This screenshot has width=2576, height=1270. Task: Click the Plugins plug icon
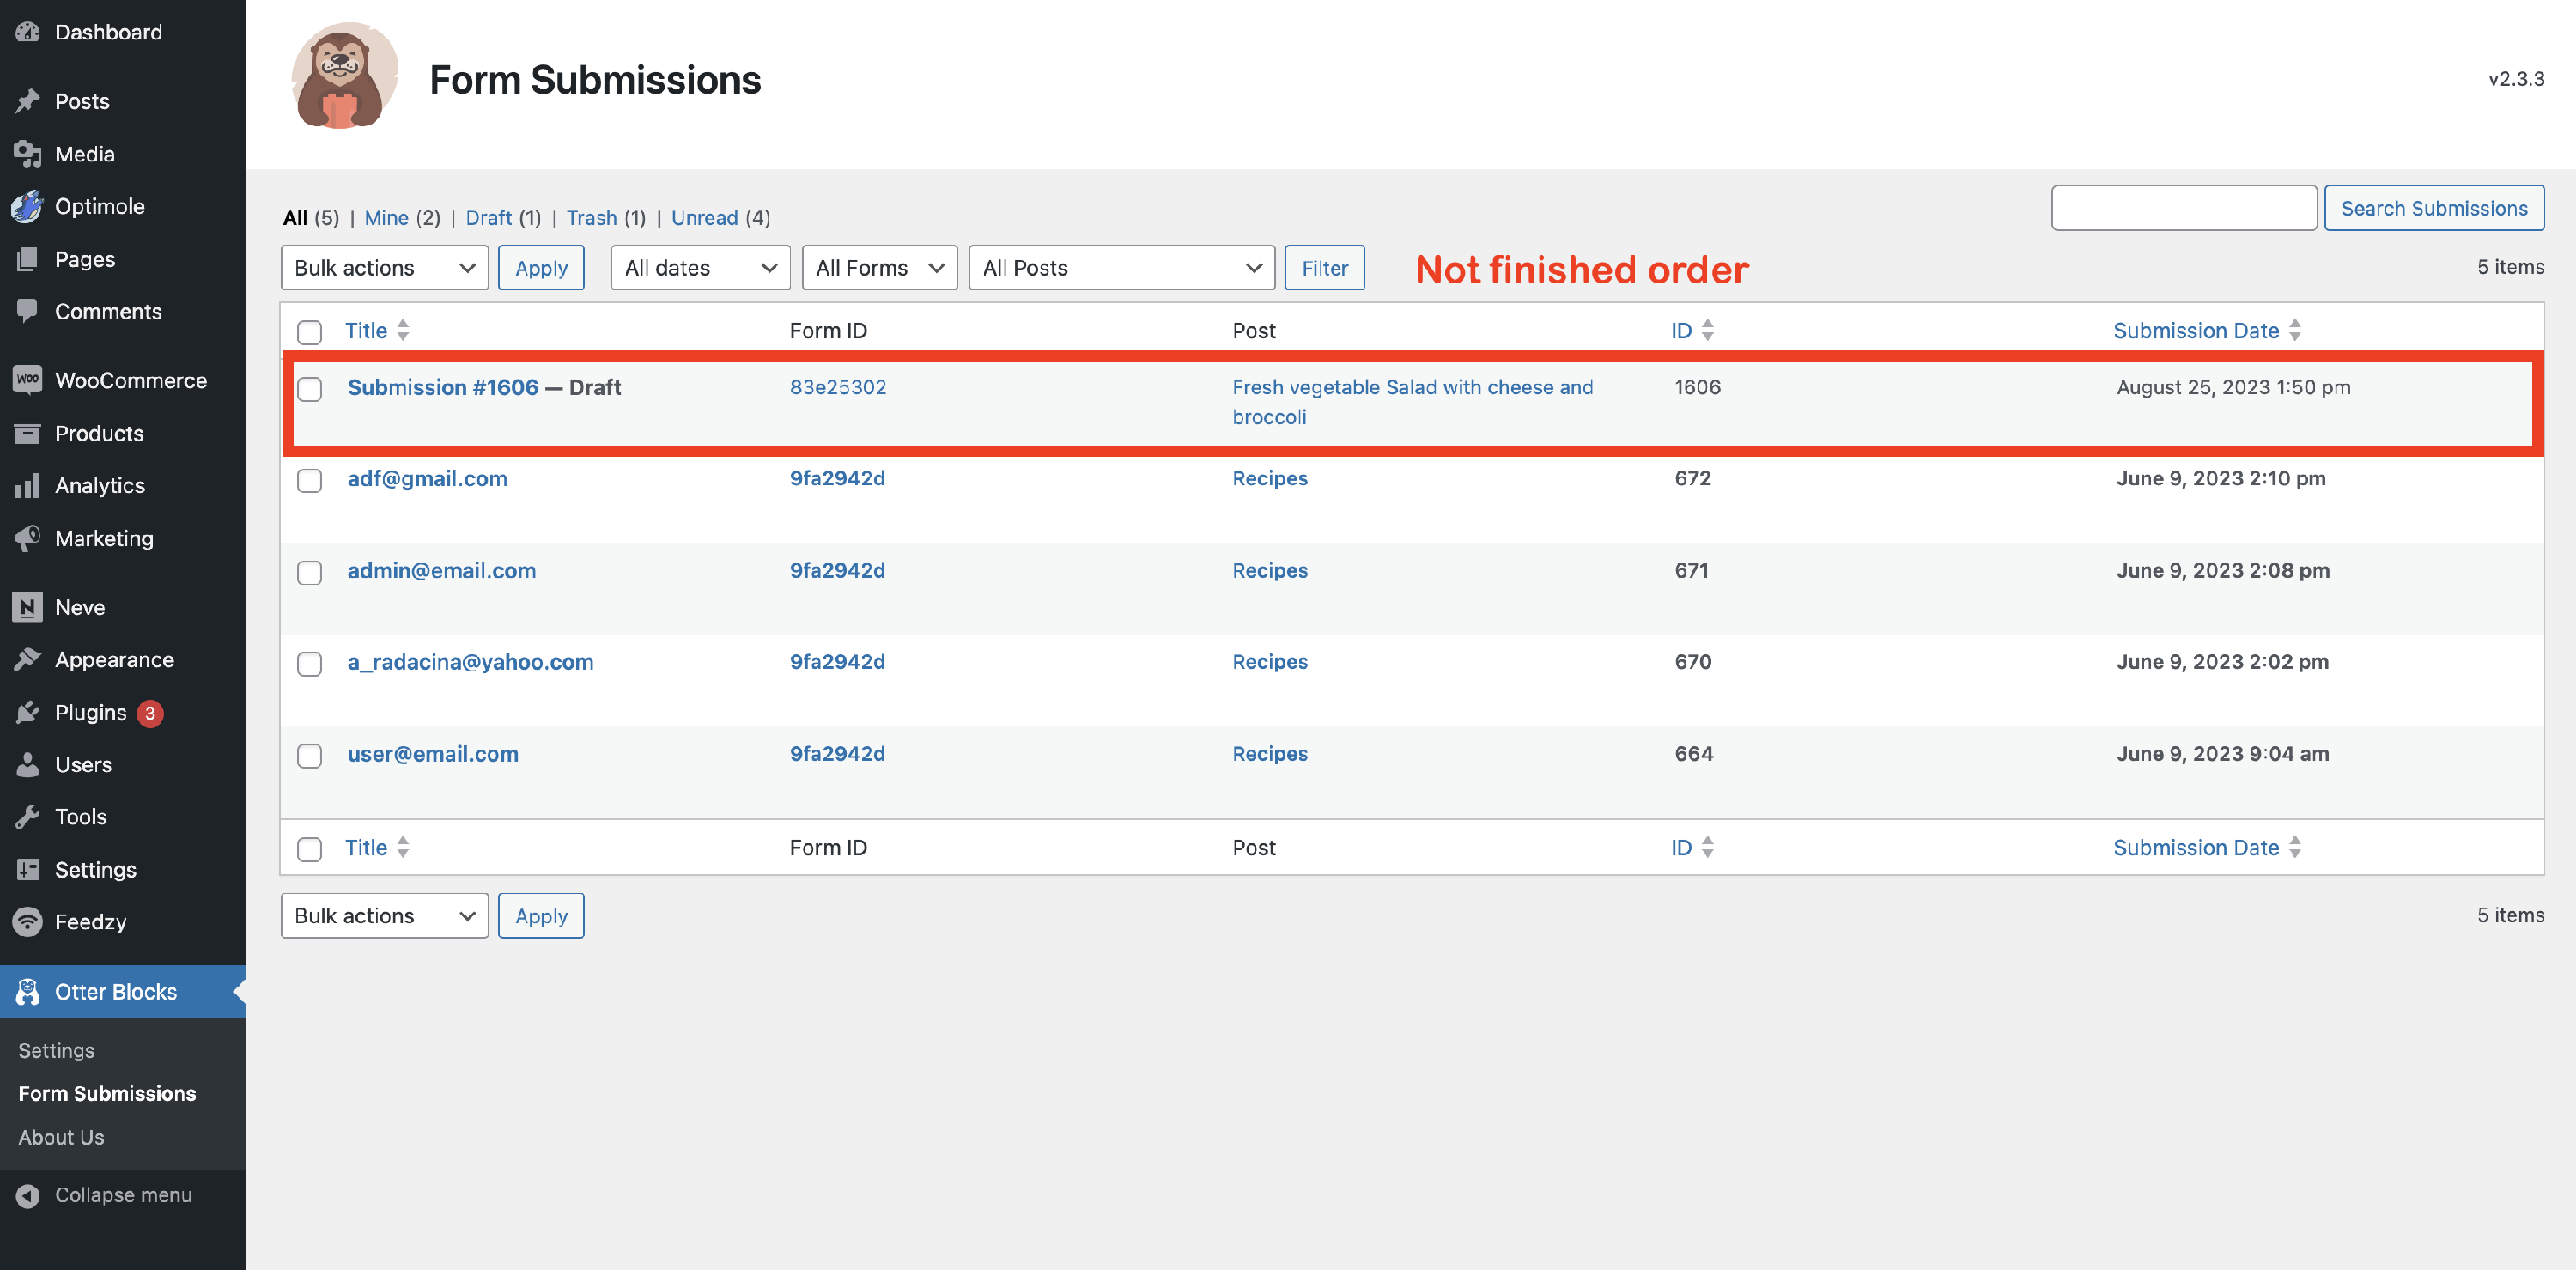coord(27,712)
